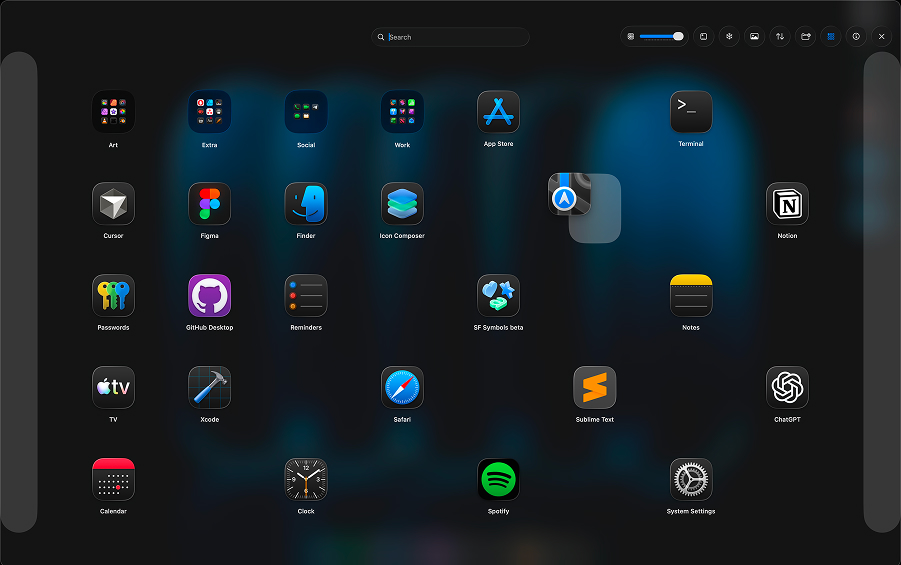The height and width of the screenshot is (565, 901).
Task: Click the Finder icon
Action: click(x=306, y=203)
